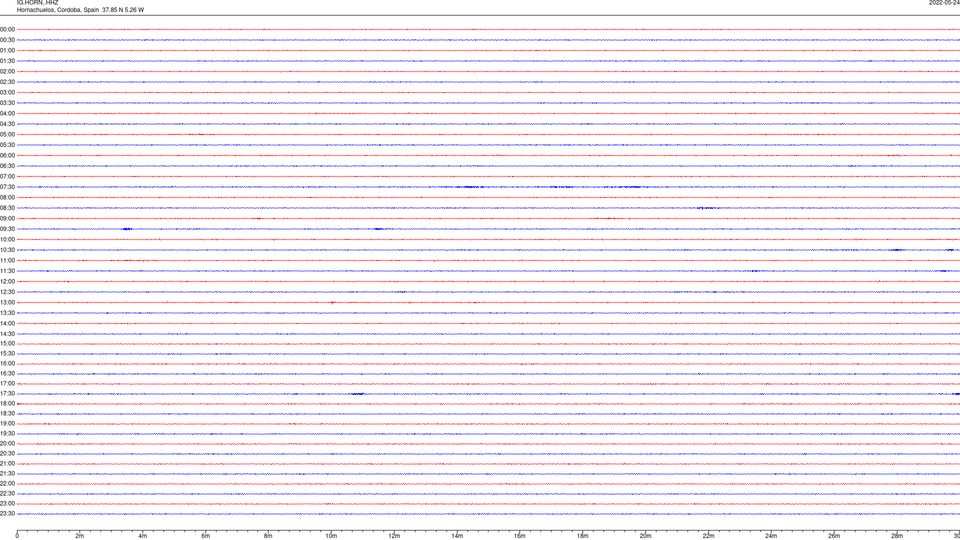960x540 pixels.
Task: Choose the 23:30 row label
Action: pos(7,514)
